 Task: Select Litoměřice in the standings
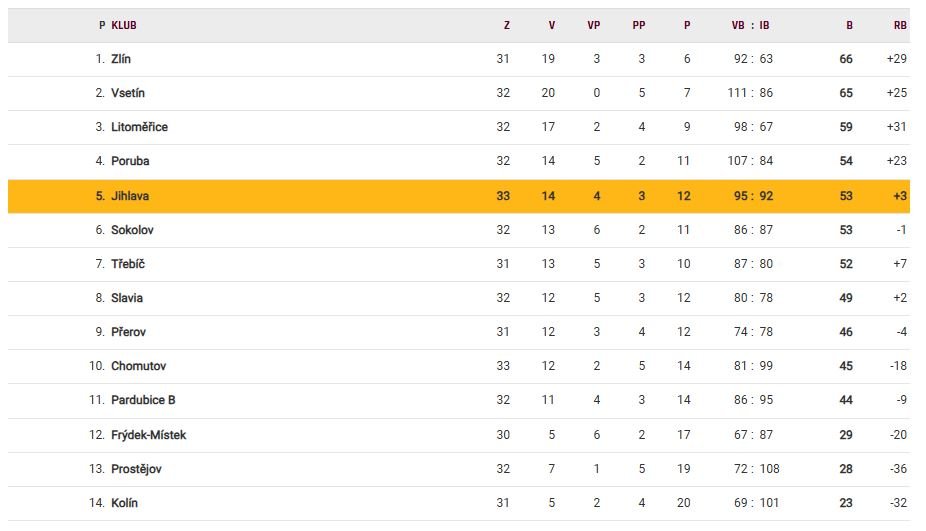(139, 127)
